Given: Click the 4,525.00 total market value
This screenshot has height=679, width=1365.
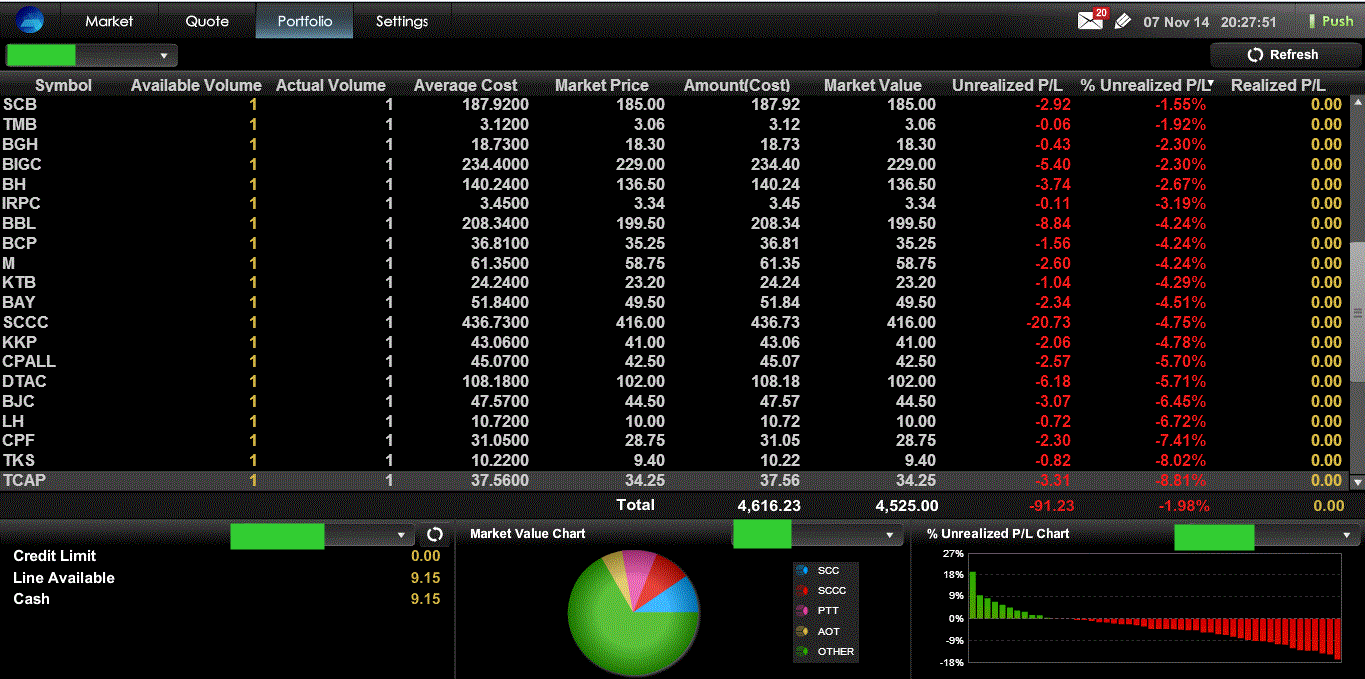Looking at the screenshot, I should [906, 506].
